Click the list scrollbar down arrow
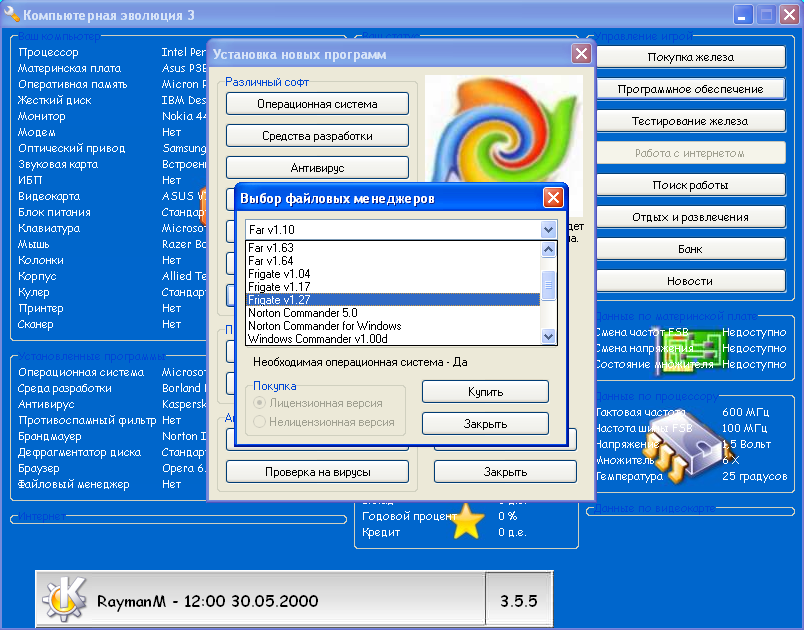 point(548,337)
